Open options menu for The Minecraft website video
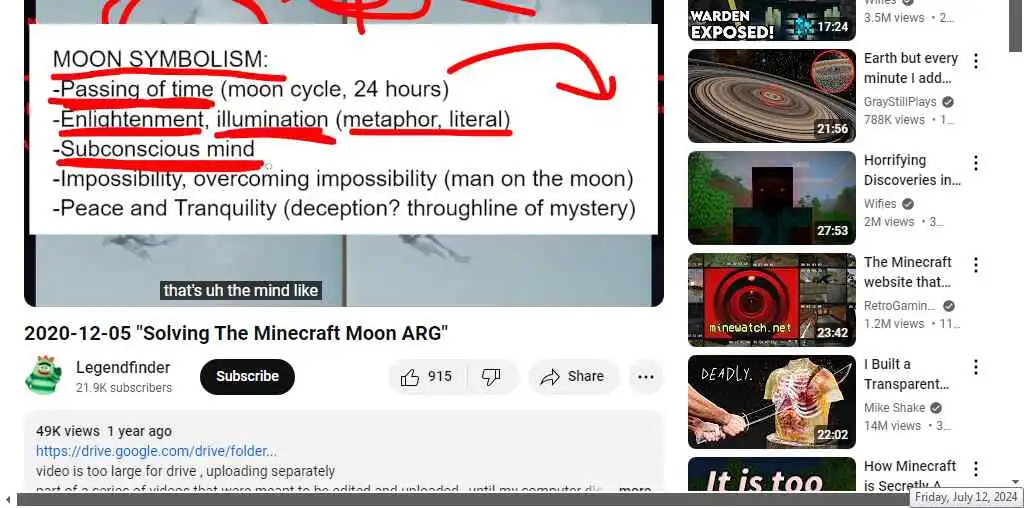Screen dimensions: 1024x508 point(975,265)
